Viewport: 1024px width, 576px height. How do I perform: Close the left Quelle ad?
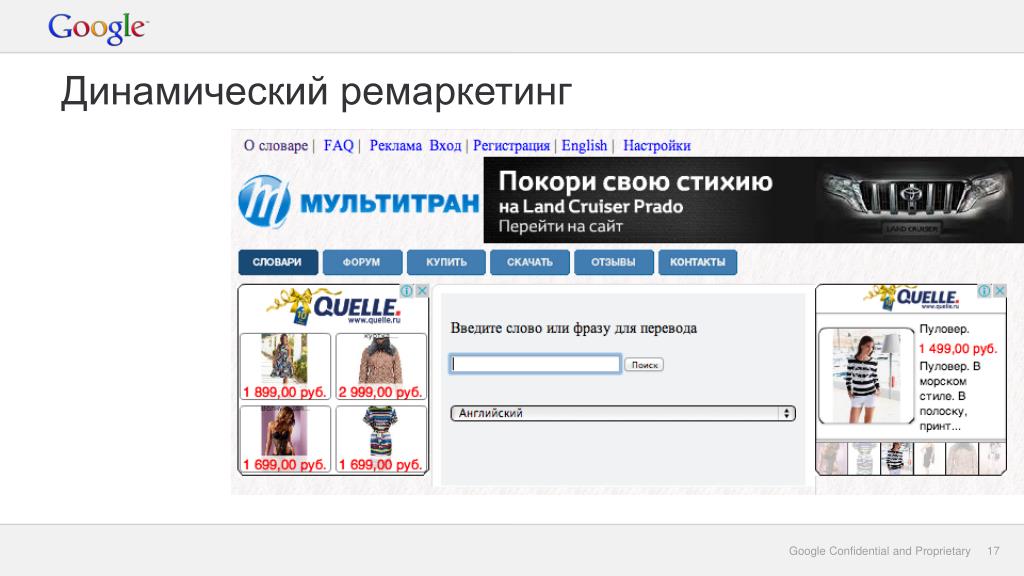(422, 291)
